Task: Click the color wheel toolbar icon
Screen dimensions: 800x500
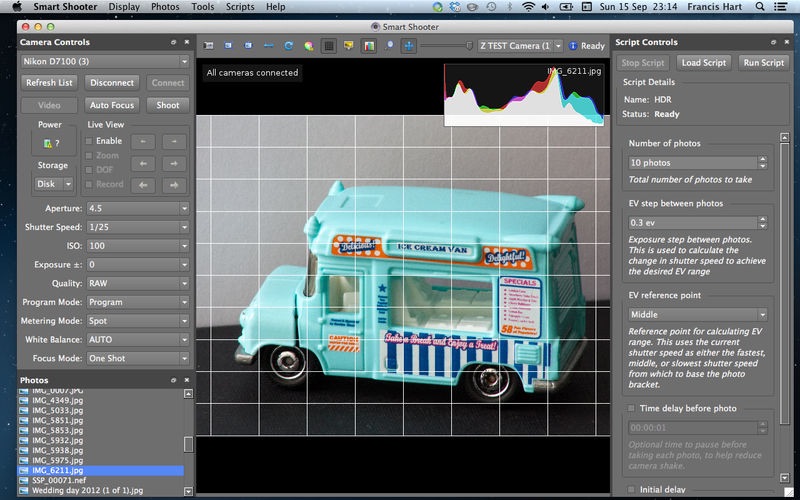Action: tap(309, 46)
